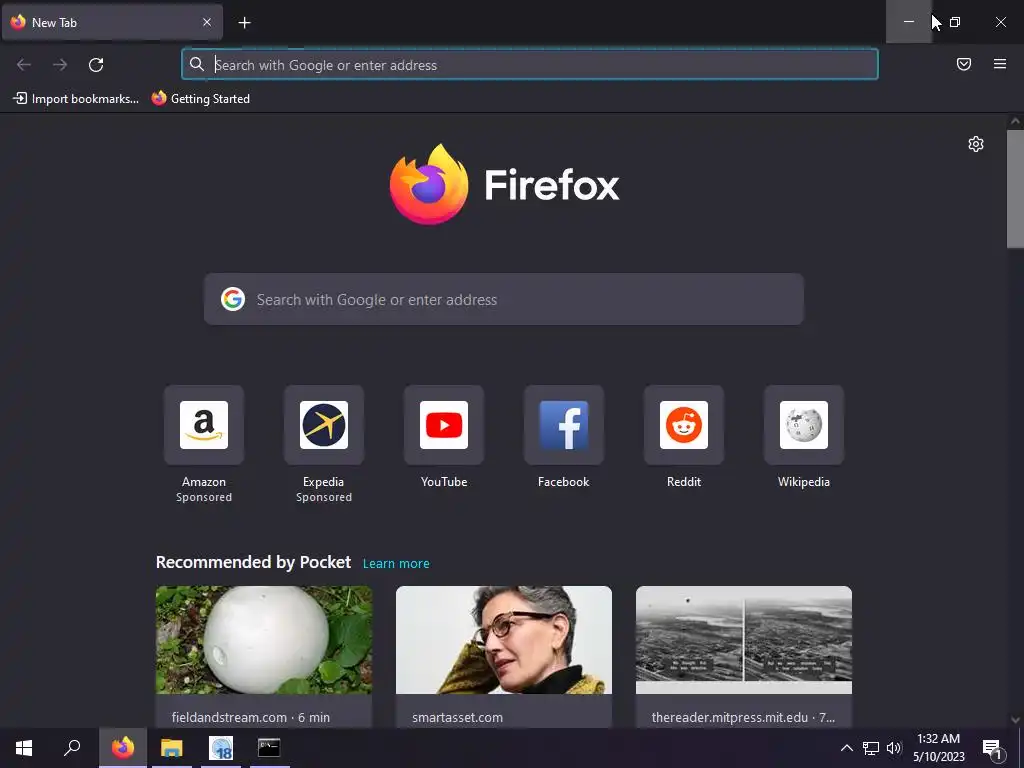Screen dimensions: 1024x768
Task: Click the 'Recommended by Pocket' heading
Action: click(253, 562)
